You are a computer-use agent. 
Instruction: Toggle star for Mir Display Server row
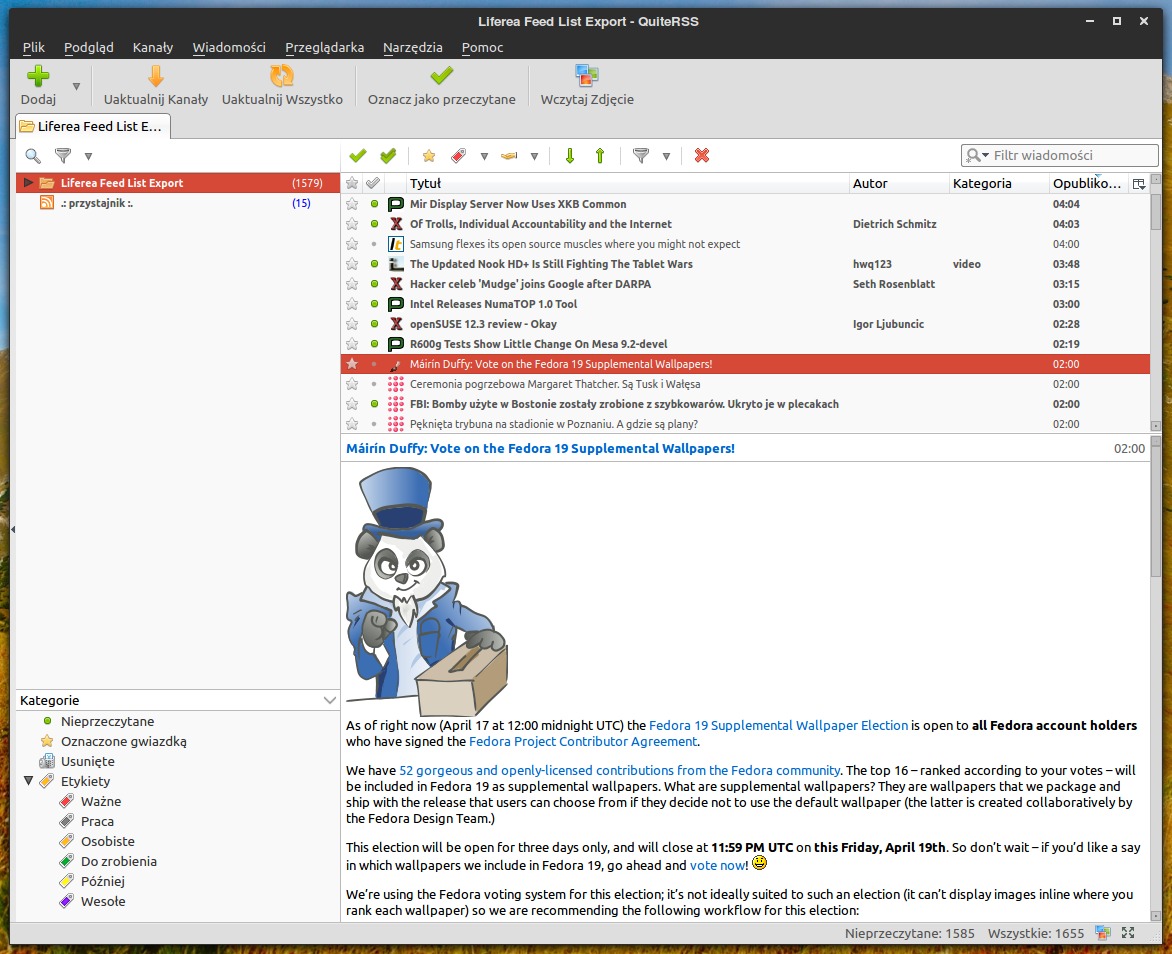pos(352,203)
